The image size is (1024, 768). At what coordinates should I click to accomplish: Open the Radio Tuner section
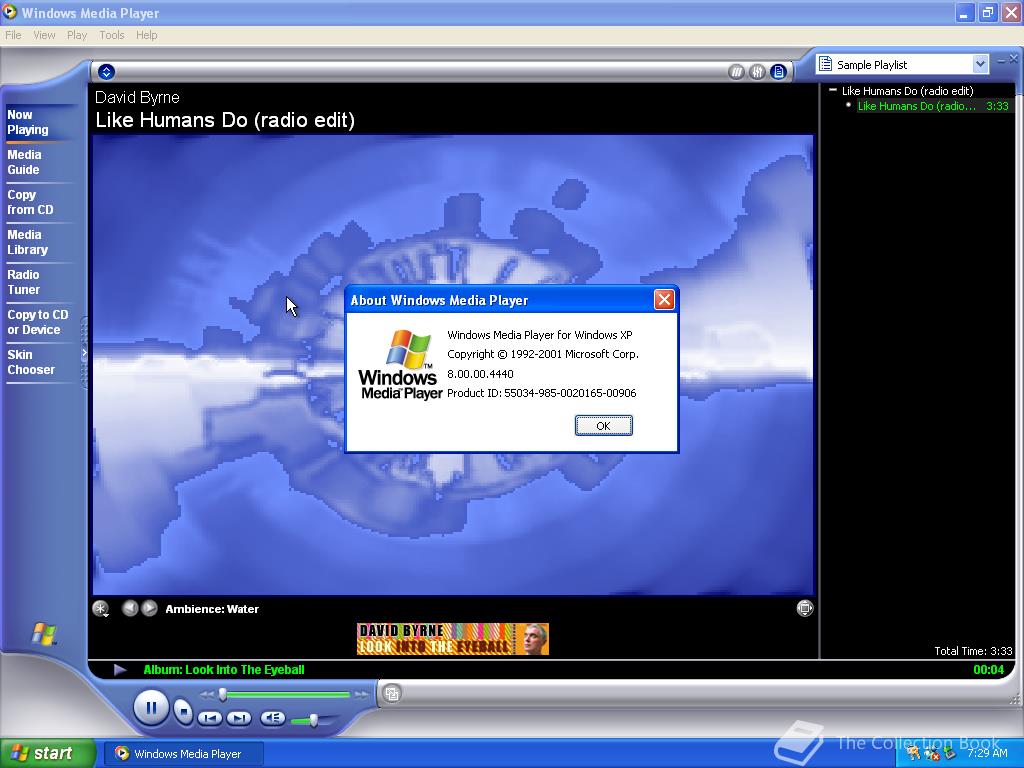tap(24, 282)
